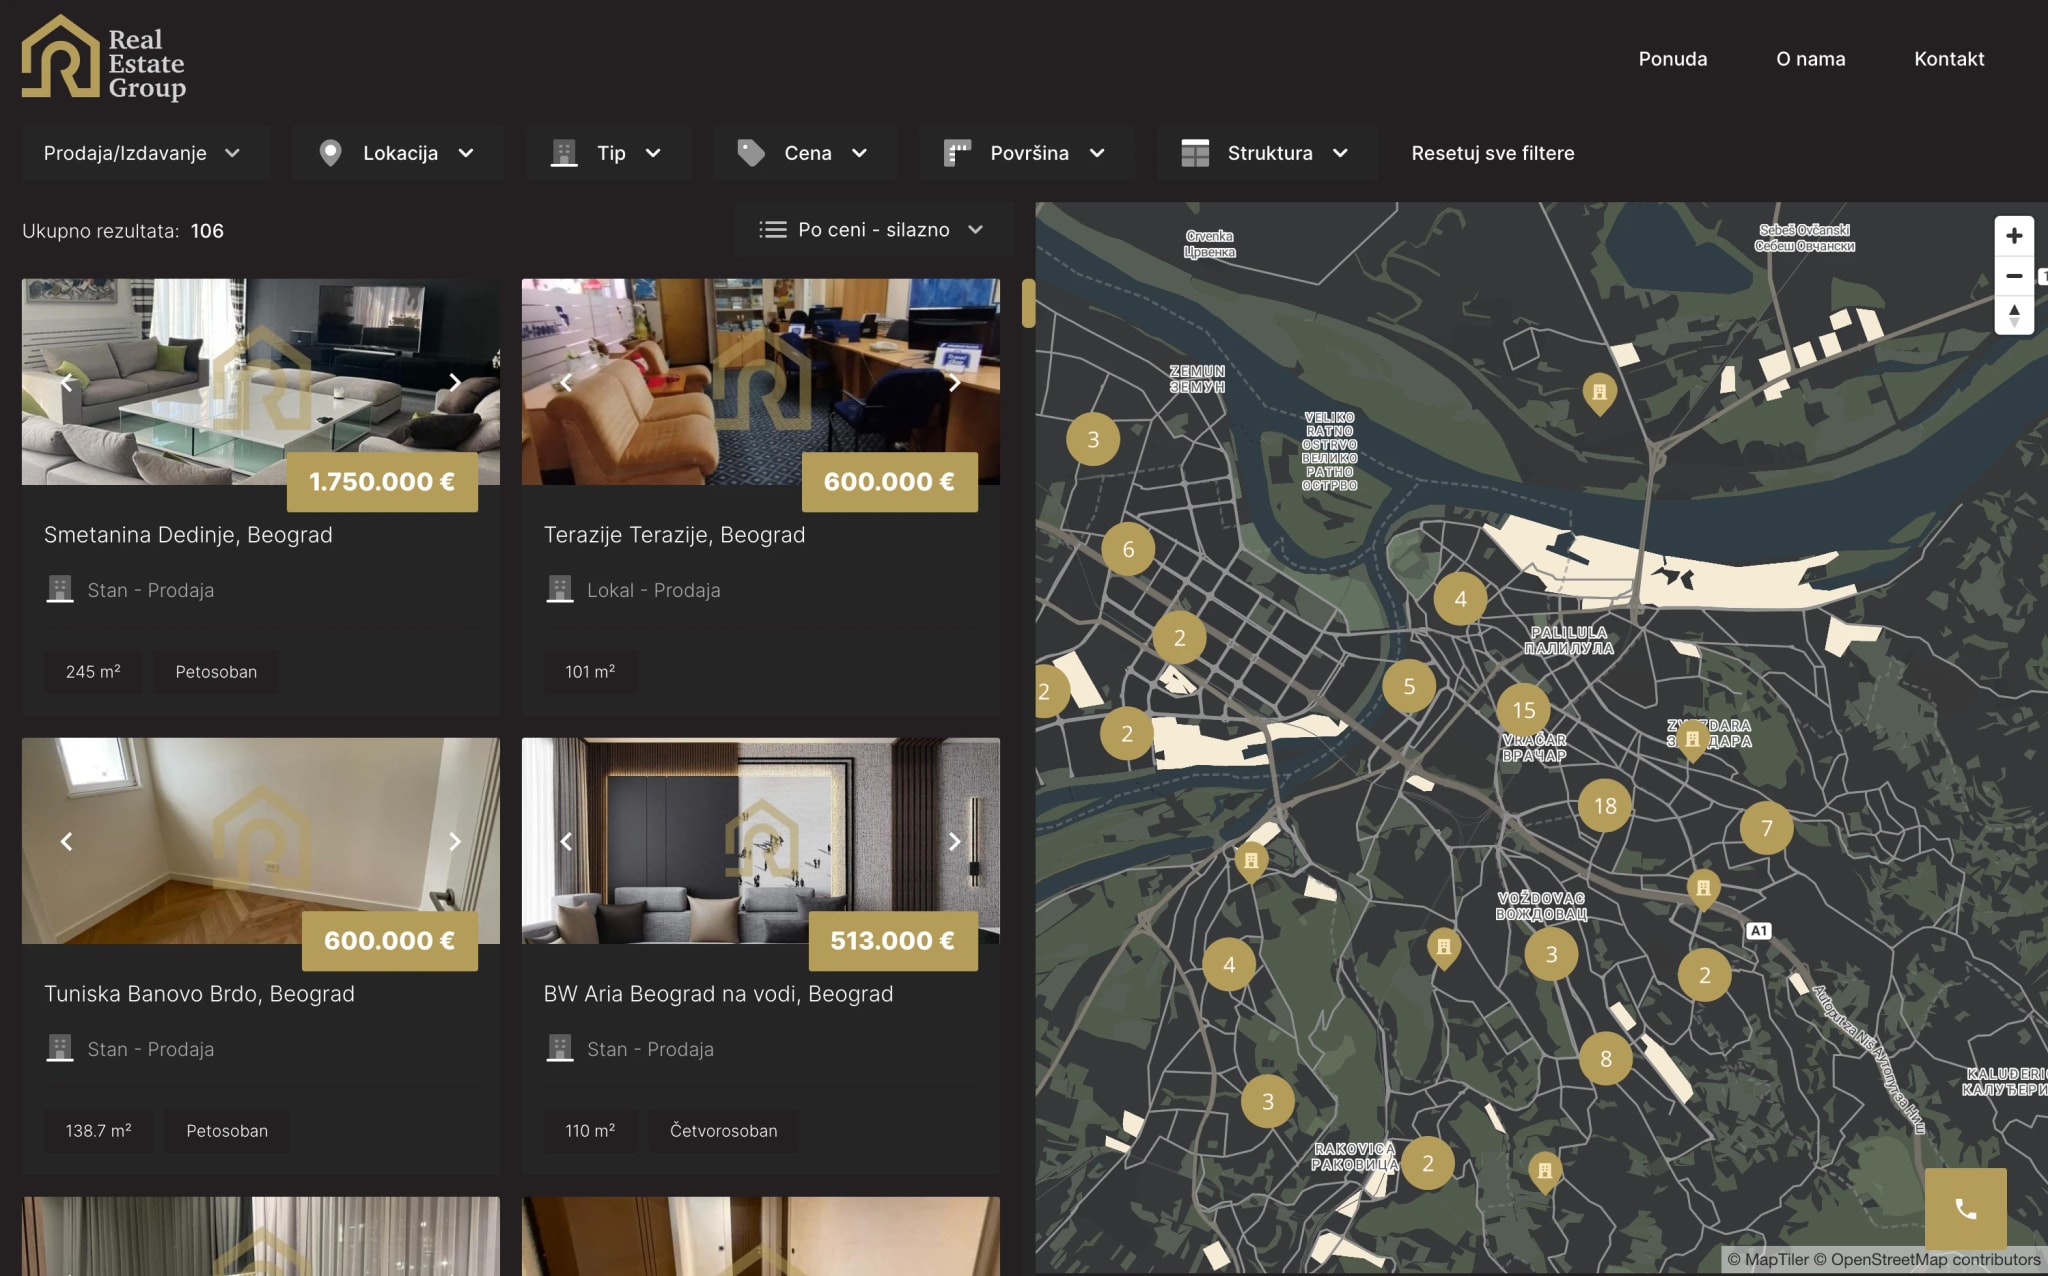The height and width of the screenshot is (1276, 2048).
Task: Click the results list scrollbar handle
Action: pyautogui.click(x=1027, y=304)
